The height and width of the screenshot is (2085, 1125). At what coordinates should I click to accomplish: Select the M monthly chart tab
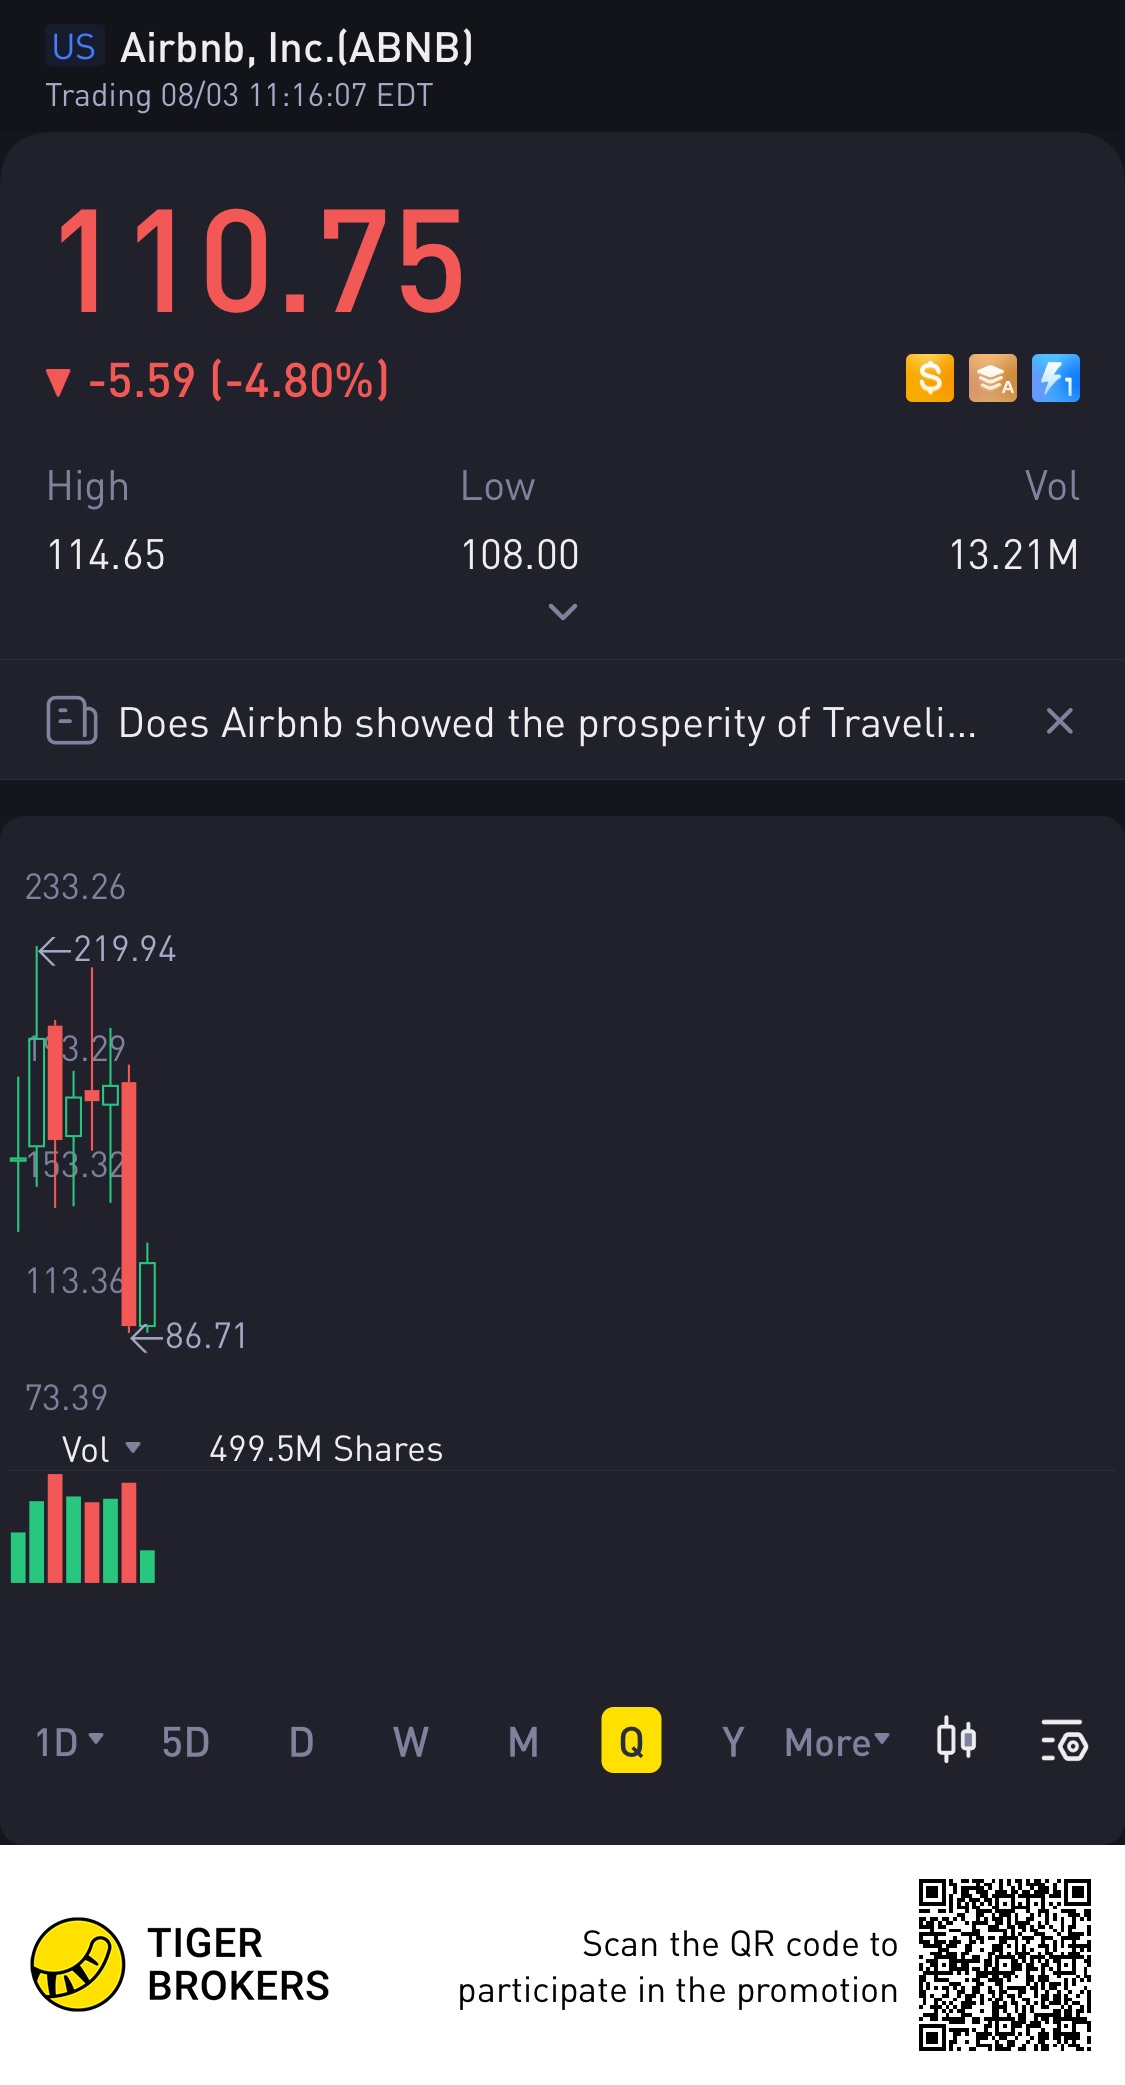523,1742
